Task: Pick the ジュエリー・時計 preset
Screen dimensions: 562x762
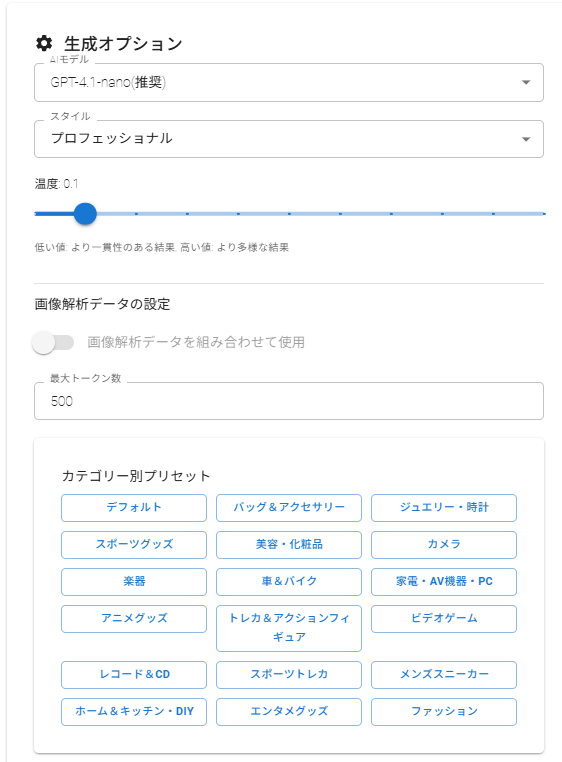Action: coord(444,508)
